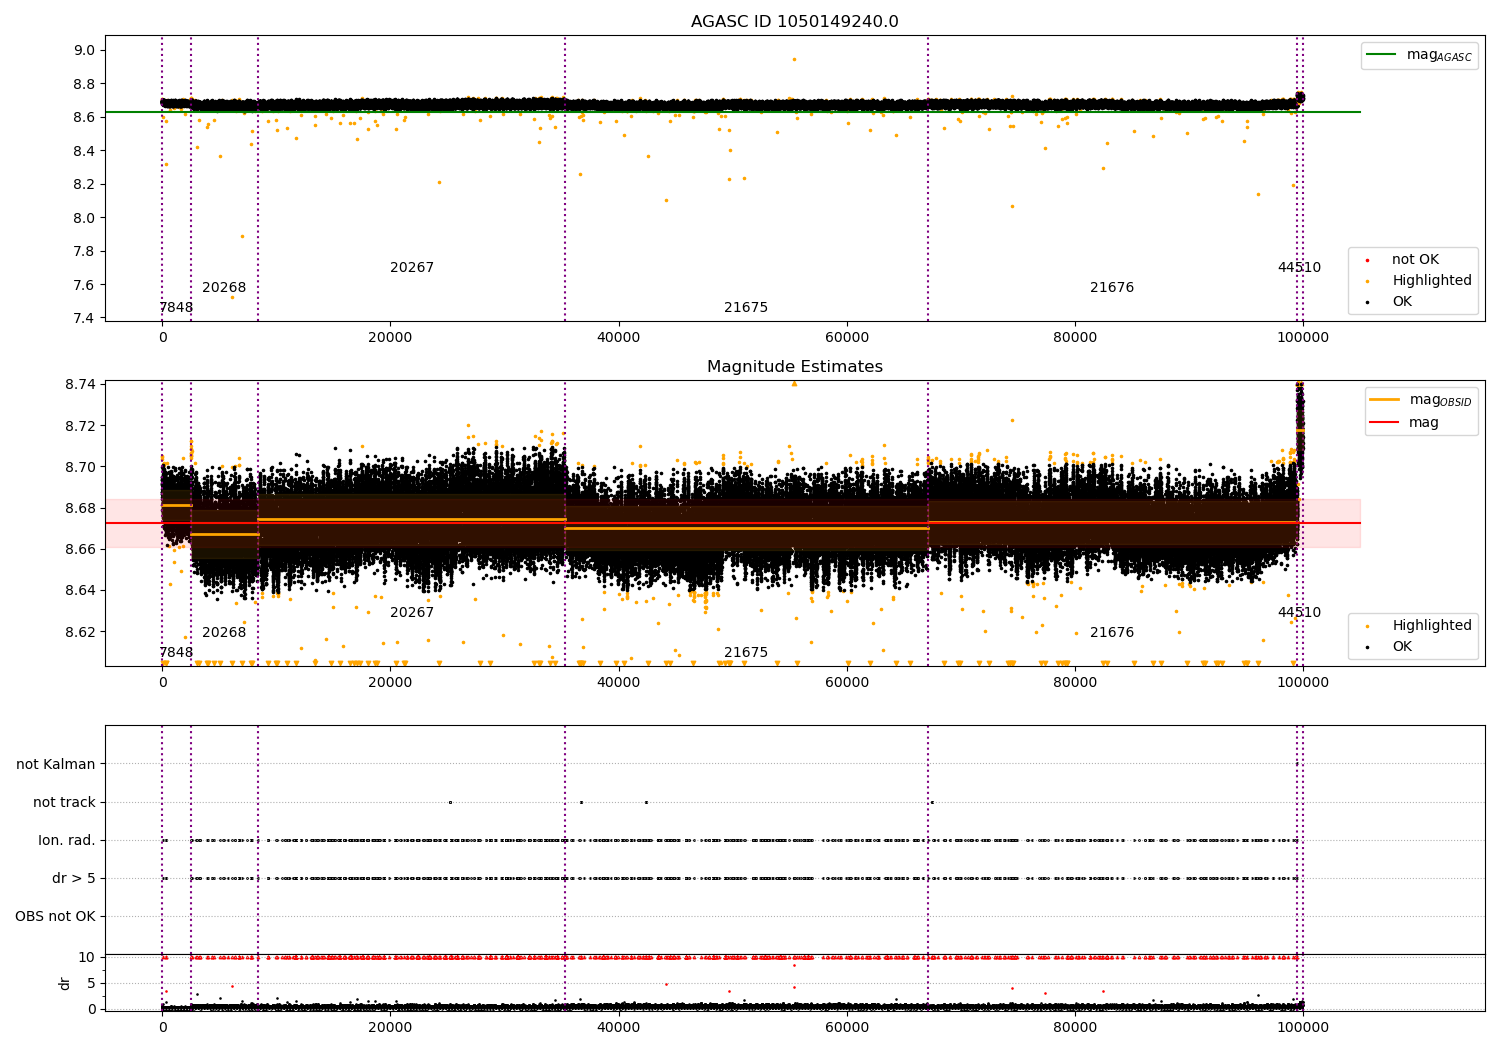Click the 10 tick on the dr axis
Screen dimensions: 1500x1050
click(87, 958)
